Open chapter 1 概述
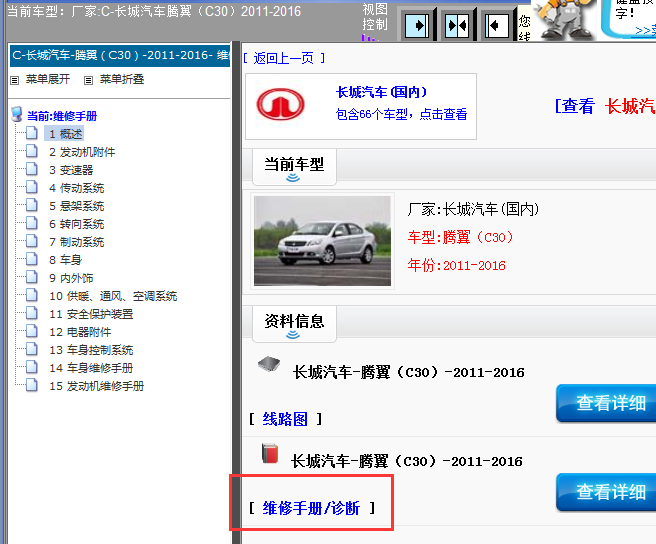This screenshot has width=656, height=544. point(65,134)
